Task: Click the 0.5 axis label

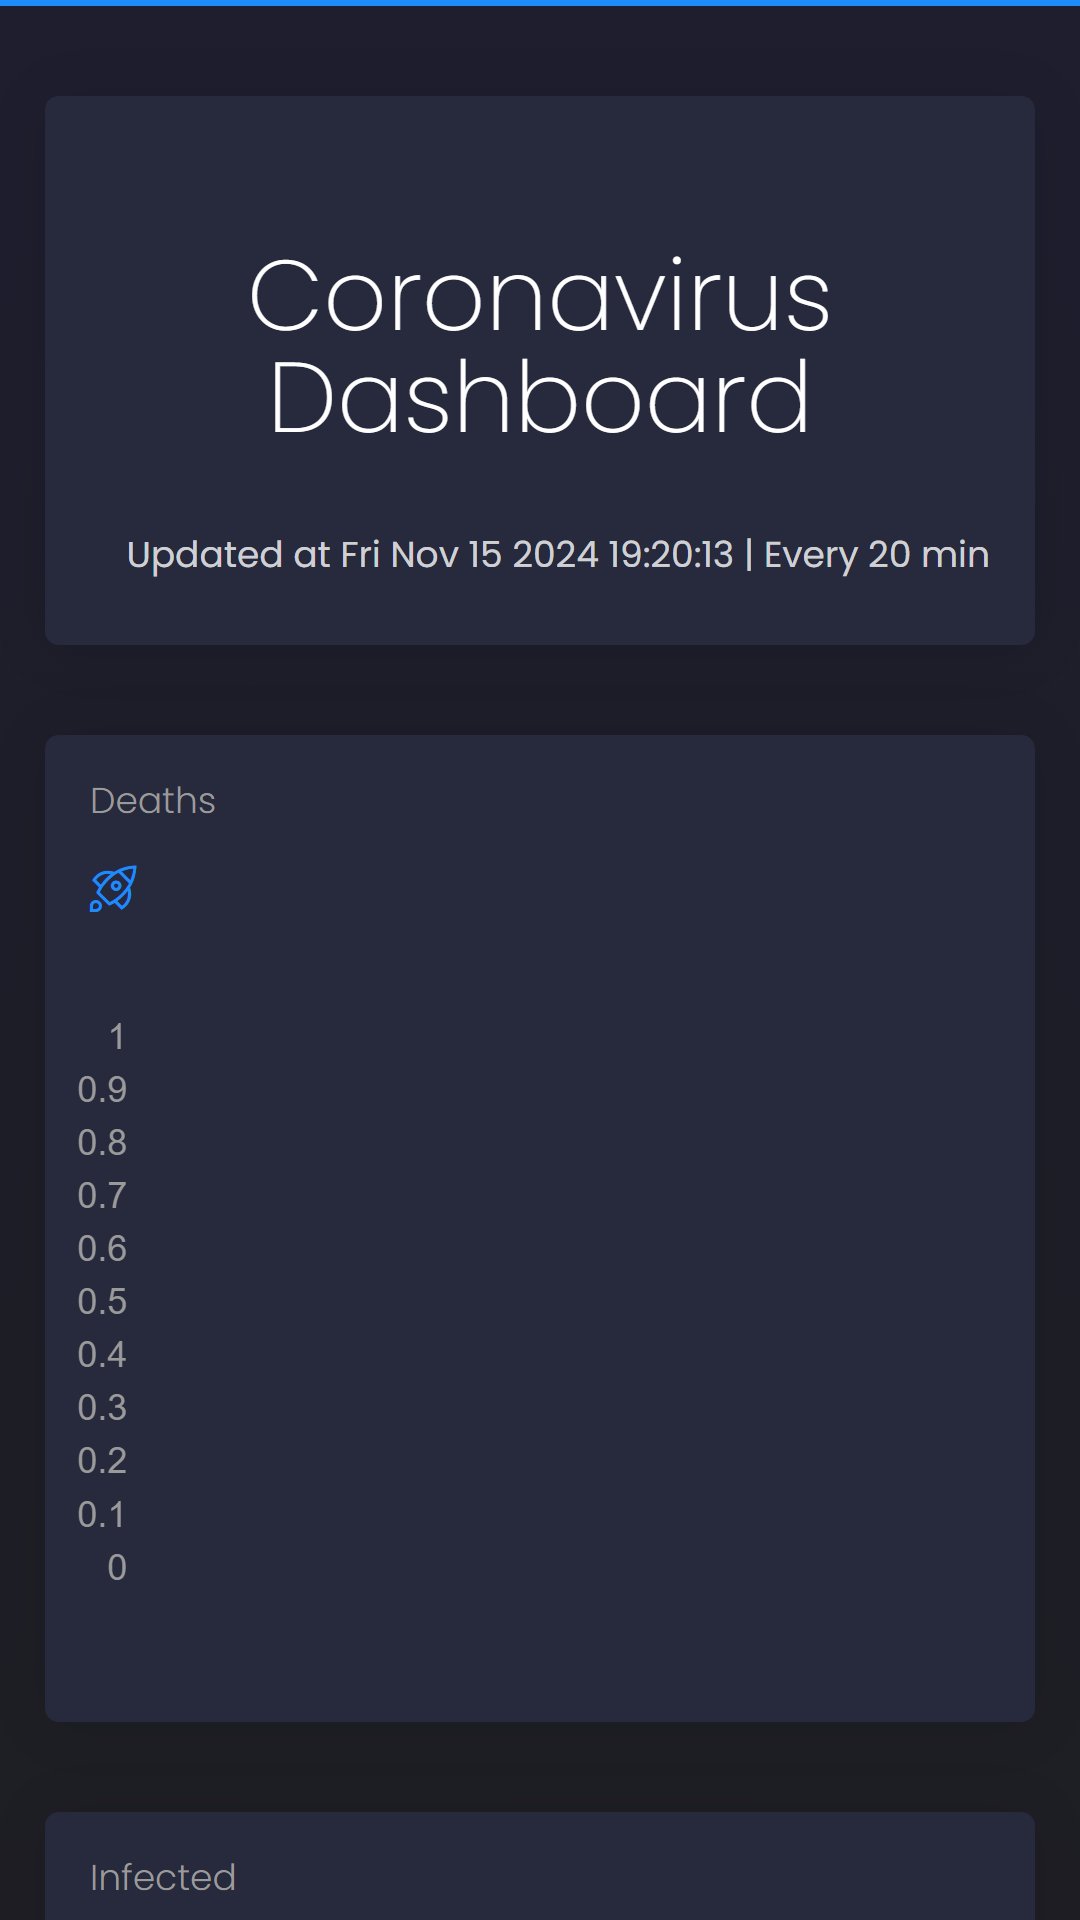Action: (x=102, y=1302)
